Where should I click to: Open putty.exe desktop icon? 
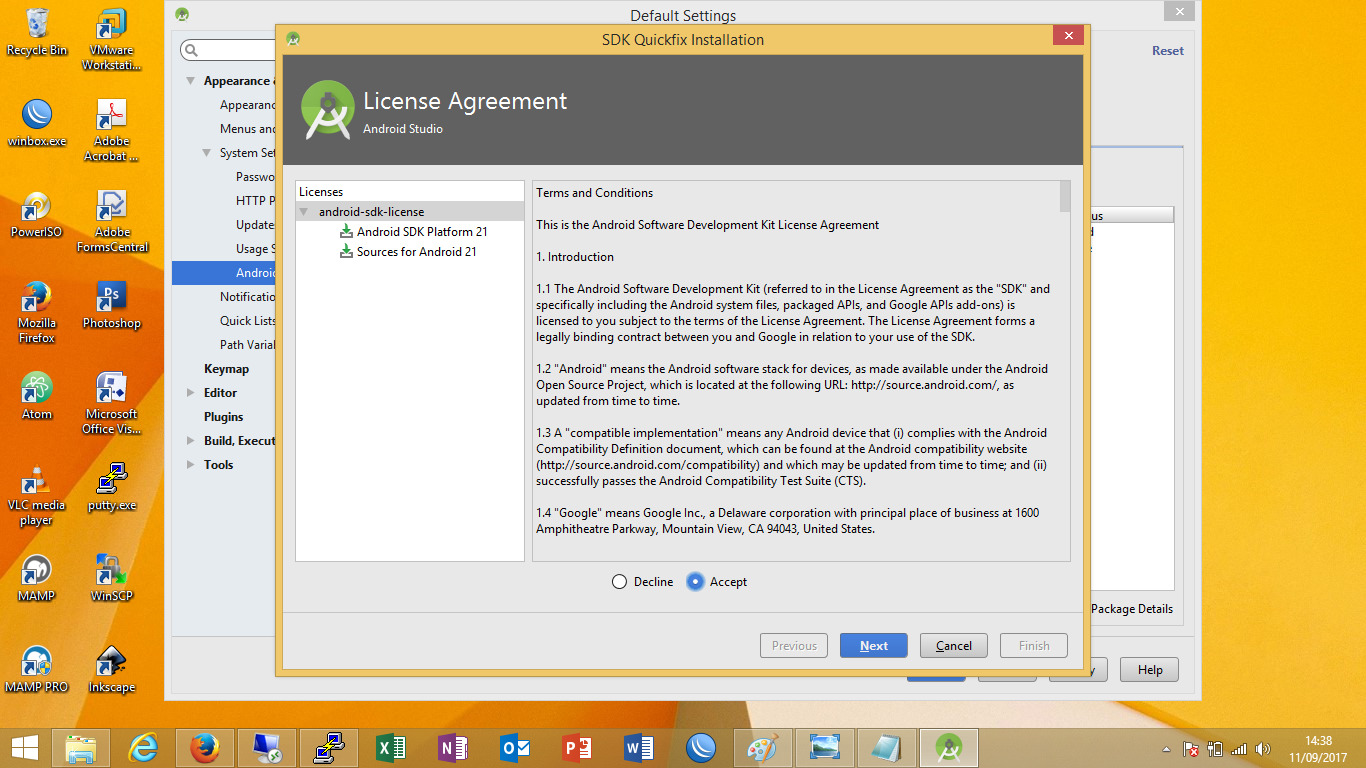coord(112,487)
